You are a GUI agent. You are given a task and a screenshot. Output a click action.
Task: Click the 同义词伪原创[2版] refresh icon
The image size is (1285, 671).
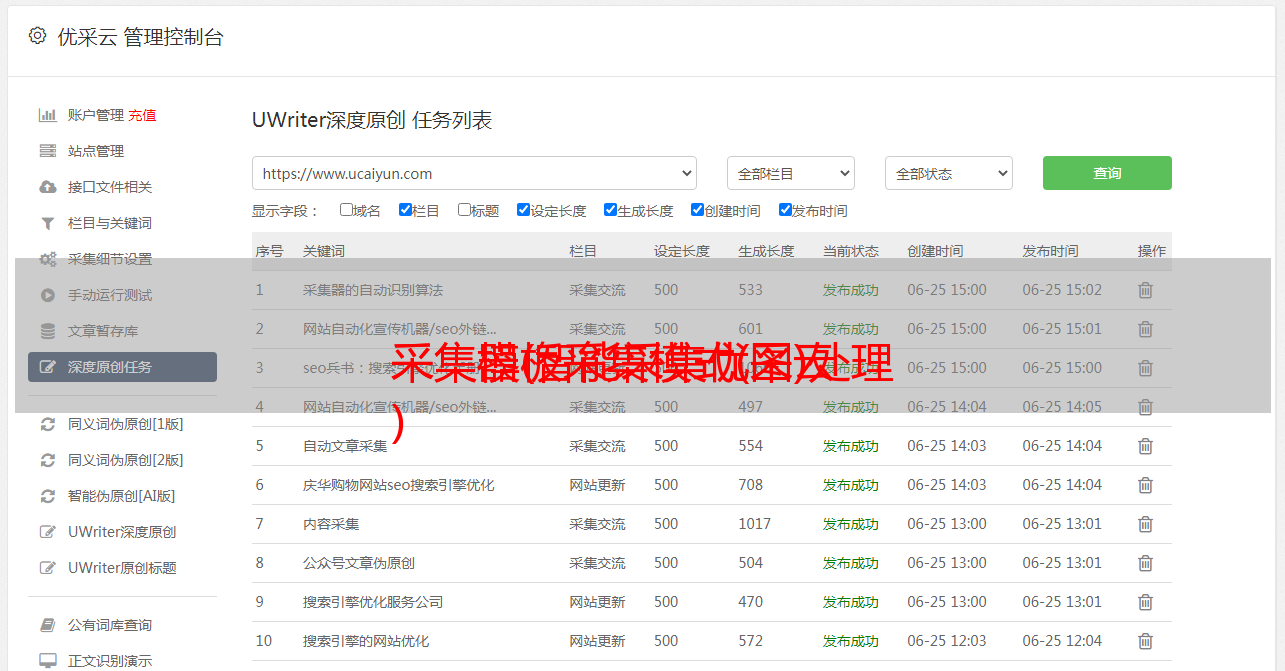tap(47, 460)
